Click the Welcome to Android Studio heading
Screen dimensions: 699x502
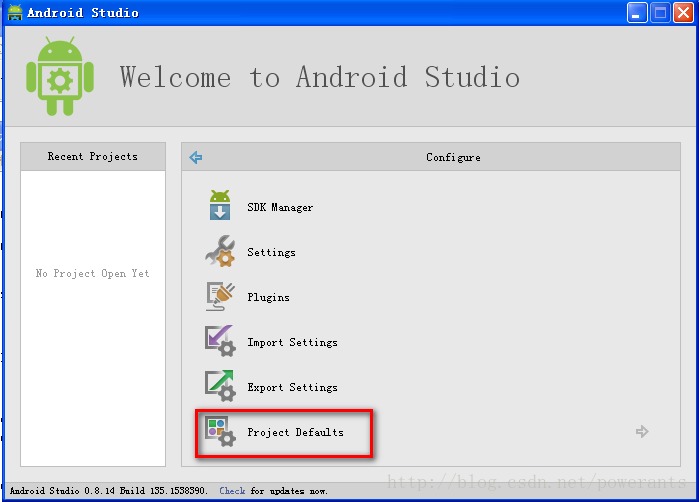click(x=320, y=77)
